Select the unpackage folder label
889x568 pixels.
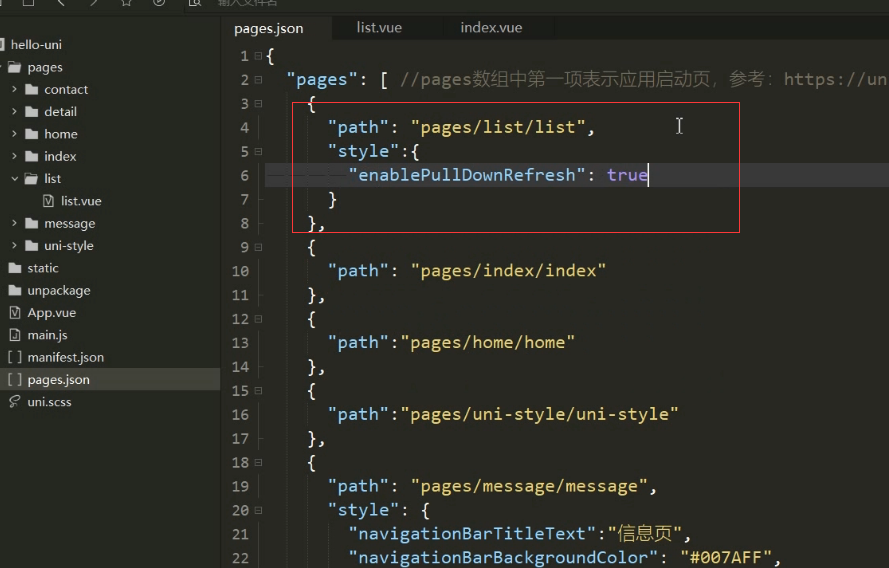59,290
